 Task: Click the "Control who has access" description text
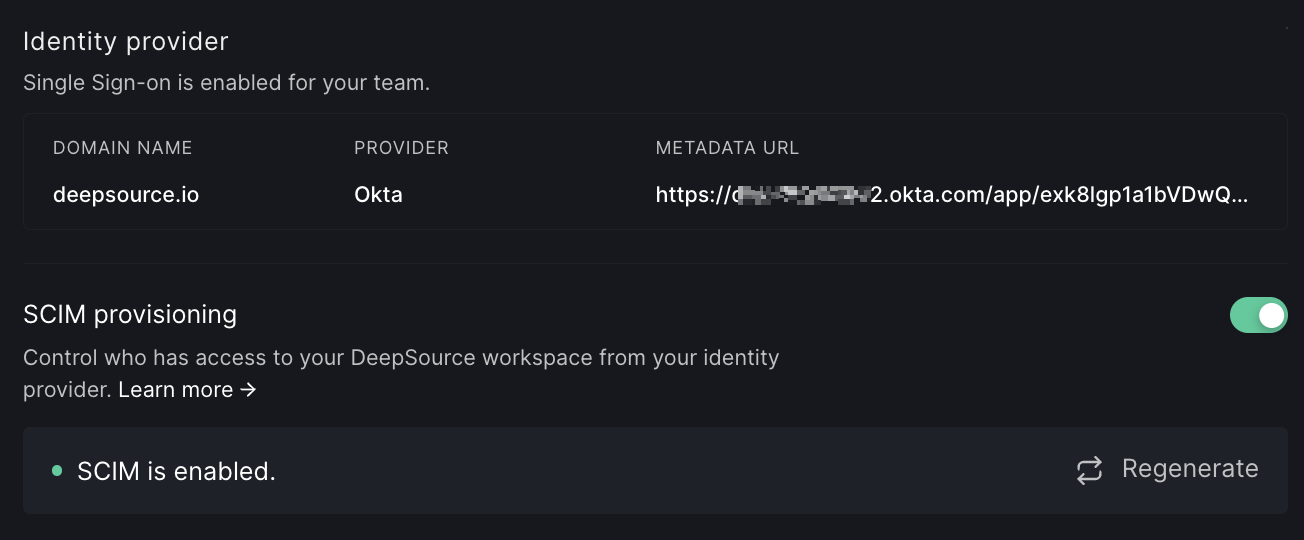(400, 358)
